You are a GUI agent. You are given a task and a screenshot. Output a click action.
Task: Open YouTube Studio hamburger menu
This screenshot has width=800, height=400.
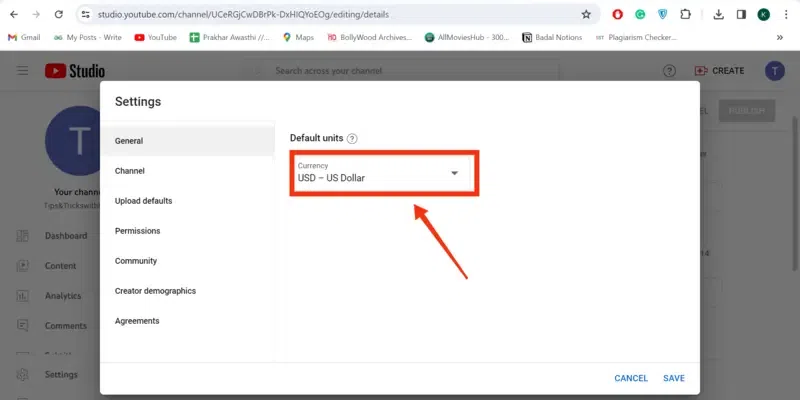[22, 70]
